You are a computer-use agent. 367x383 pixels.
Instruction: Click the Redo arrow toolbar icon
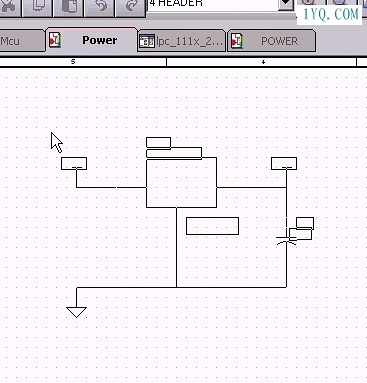131,7
